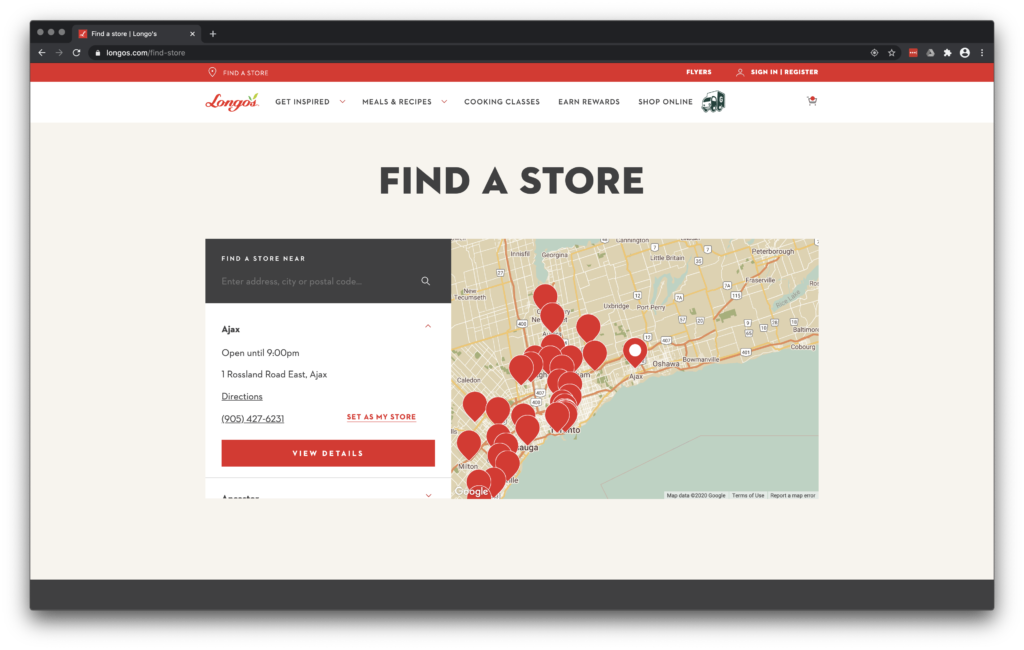Click Set As My Store link

click(x=381, y=417)
